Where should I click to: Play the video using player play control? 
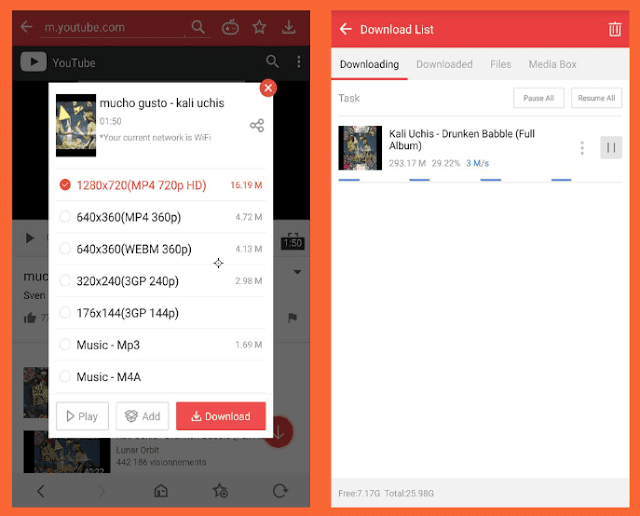tap(30, 238)
